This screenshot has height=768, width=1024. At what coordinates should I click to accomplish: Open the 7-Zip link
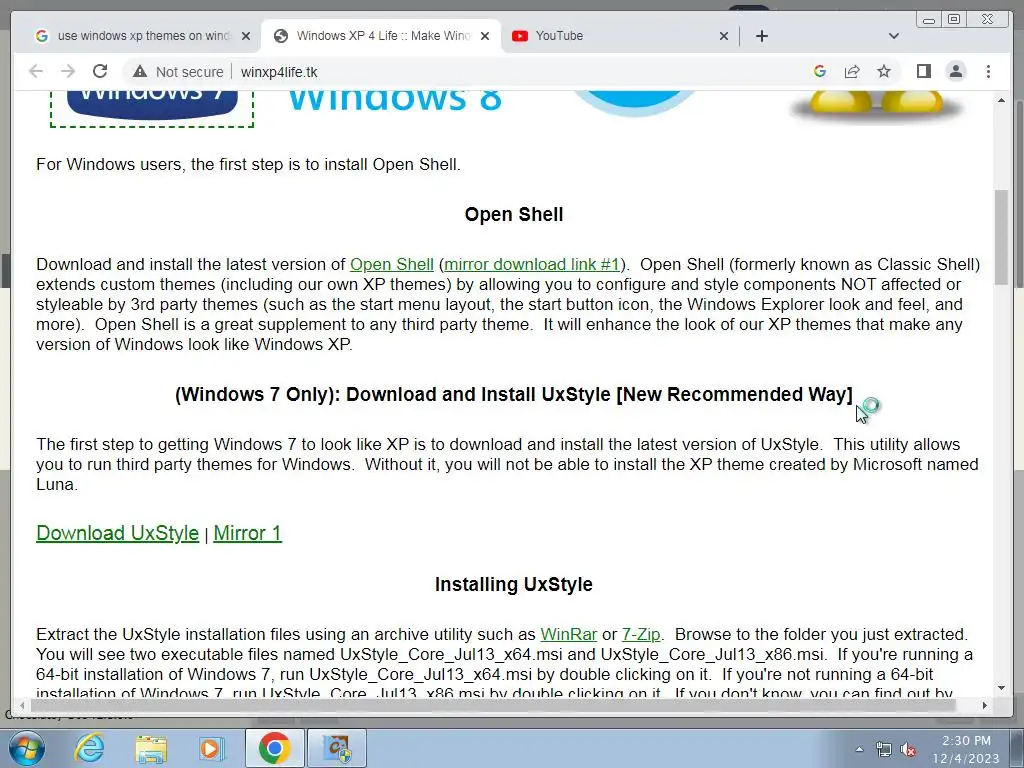coord(641,634)
